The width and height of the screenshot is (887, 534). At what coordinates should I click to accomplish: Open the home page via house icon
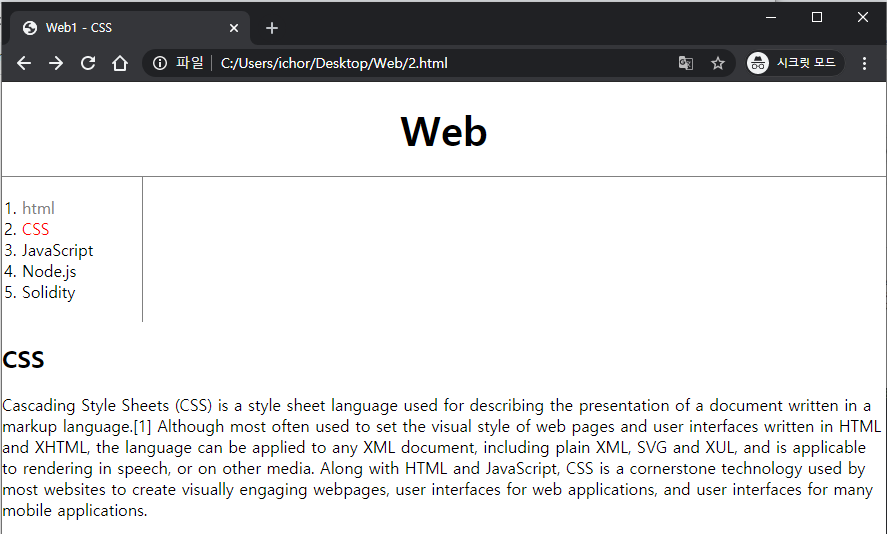point(120,63)
